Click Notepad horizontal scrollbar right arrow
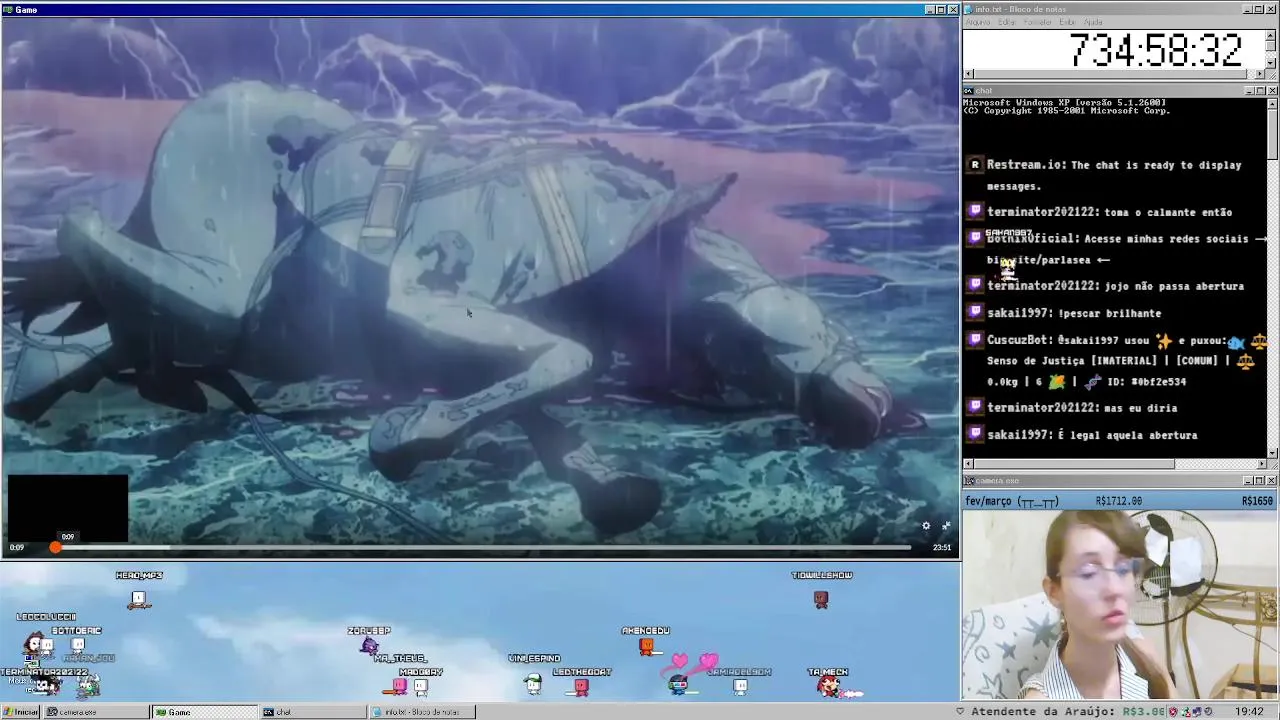Image resolution: width=1280 pixels, height=720 pixels. pos(1261,74)
